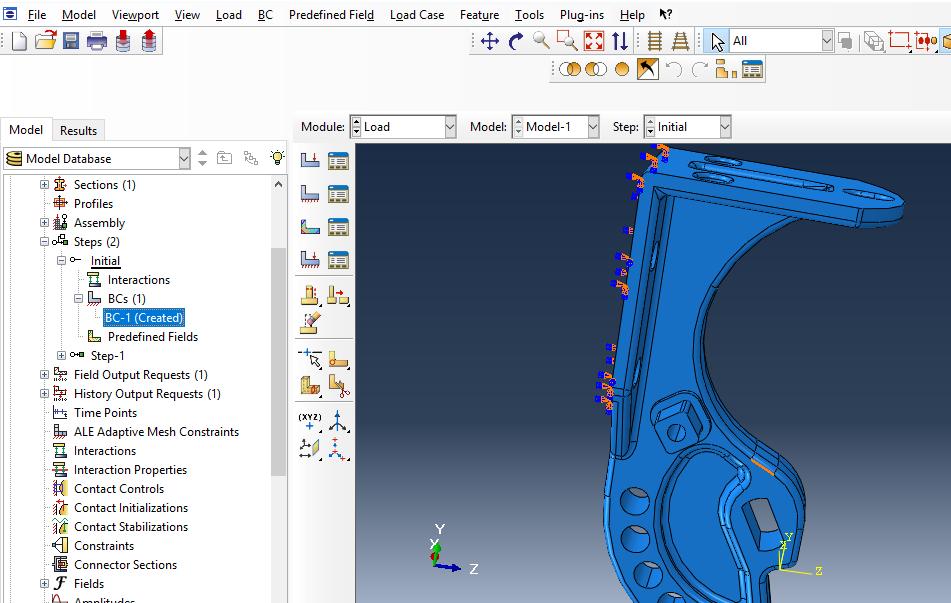Viewport: 951px width, 603px height.
Task: Collapse the BCs (1) tree node
Action: (78, 298)
